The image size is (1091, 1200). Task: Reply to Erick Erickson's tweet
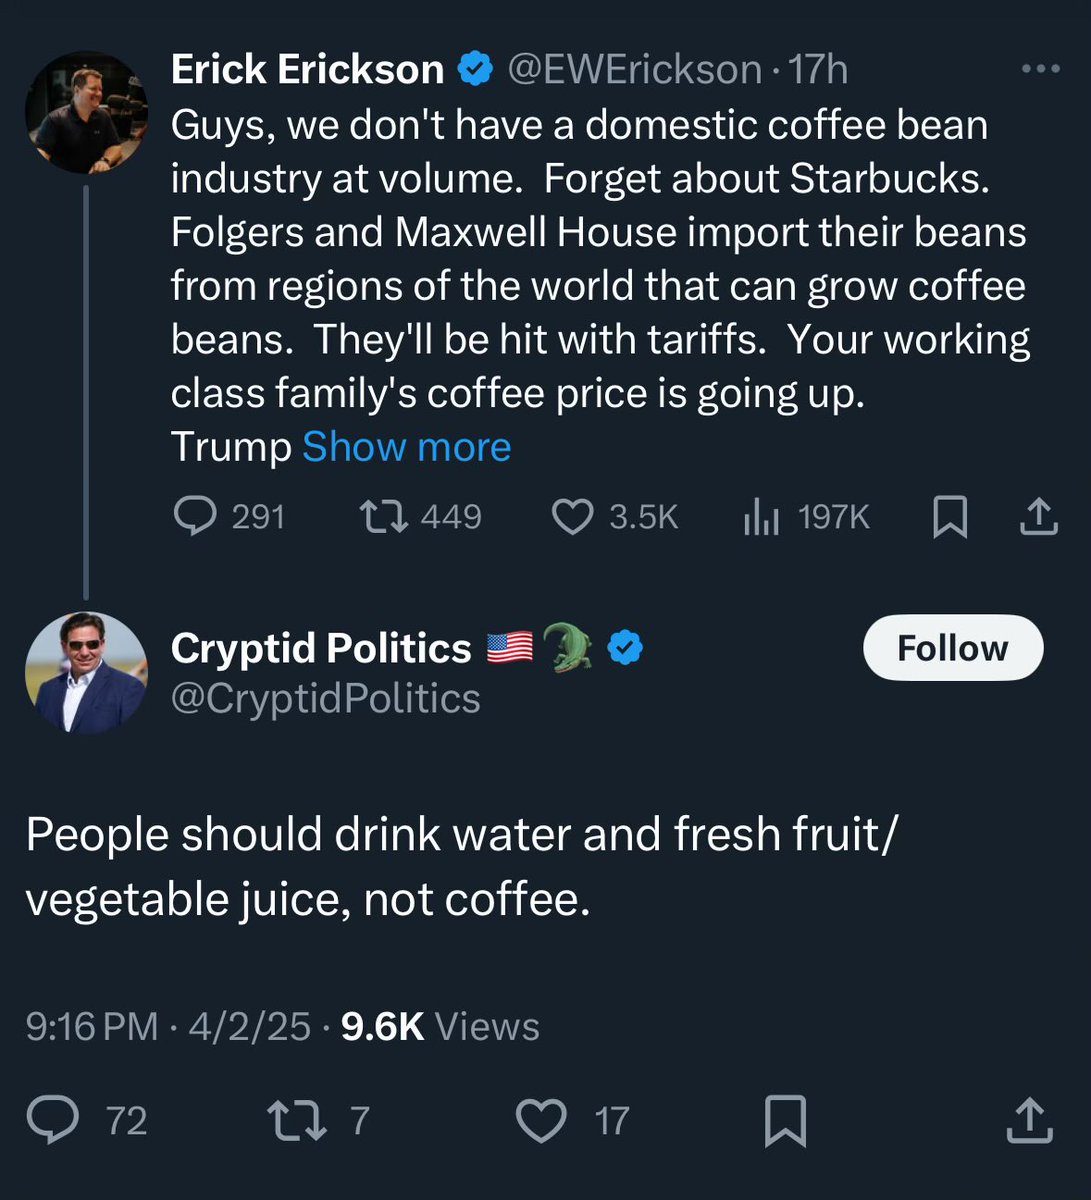(x=195, y=516)
